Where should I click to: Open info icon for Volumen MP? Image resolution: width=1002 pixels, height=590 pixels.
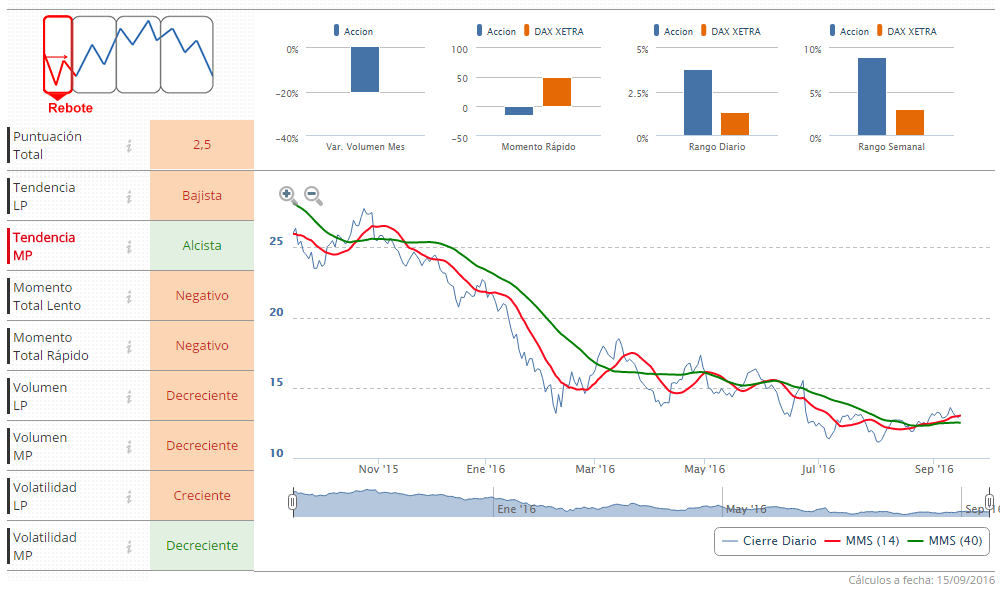point(129,446)
